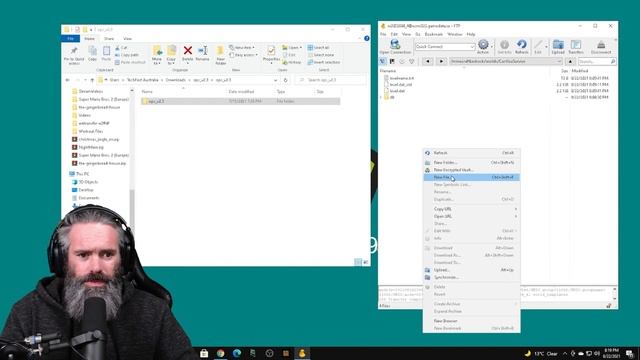Select the folder row in Explorer file list
This screenshot has width=640, height=360.
click(x=241, y=101)
